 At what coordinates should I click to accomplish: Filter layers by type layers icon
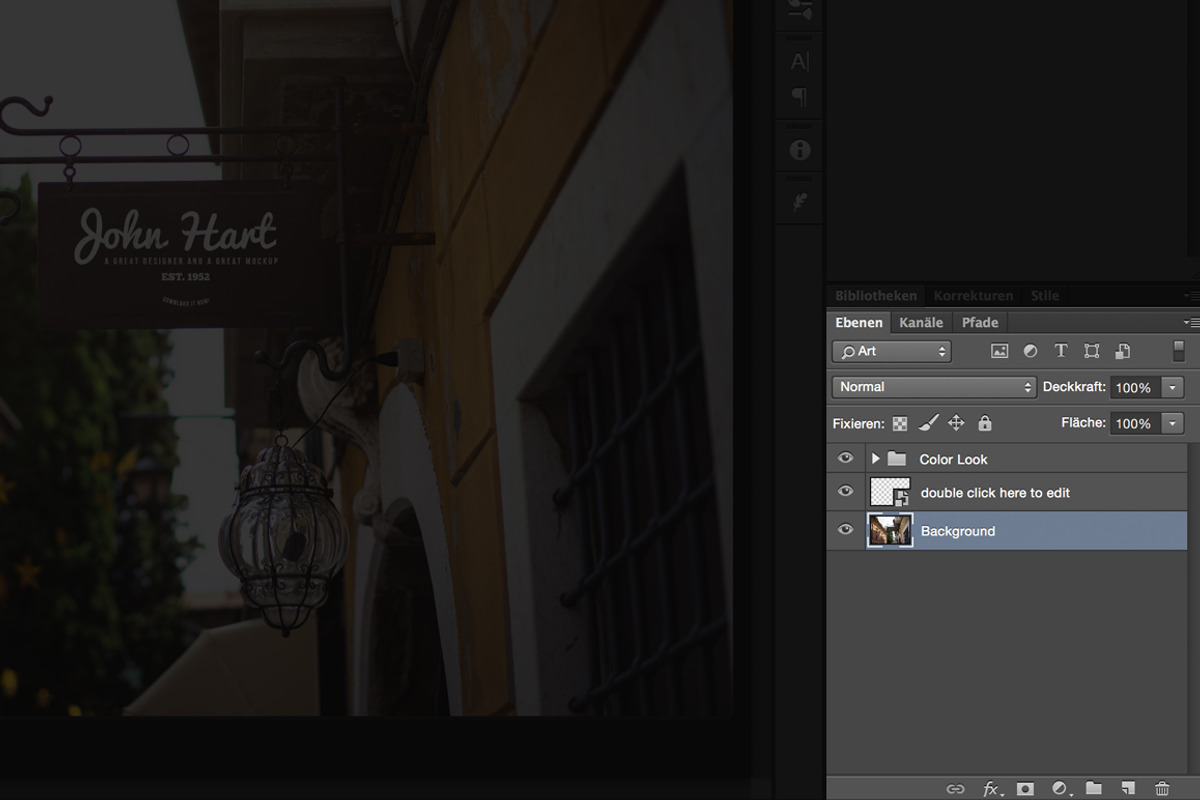(1061, 351)
